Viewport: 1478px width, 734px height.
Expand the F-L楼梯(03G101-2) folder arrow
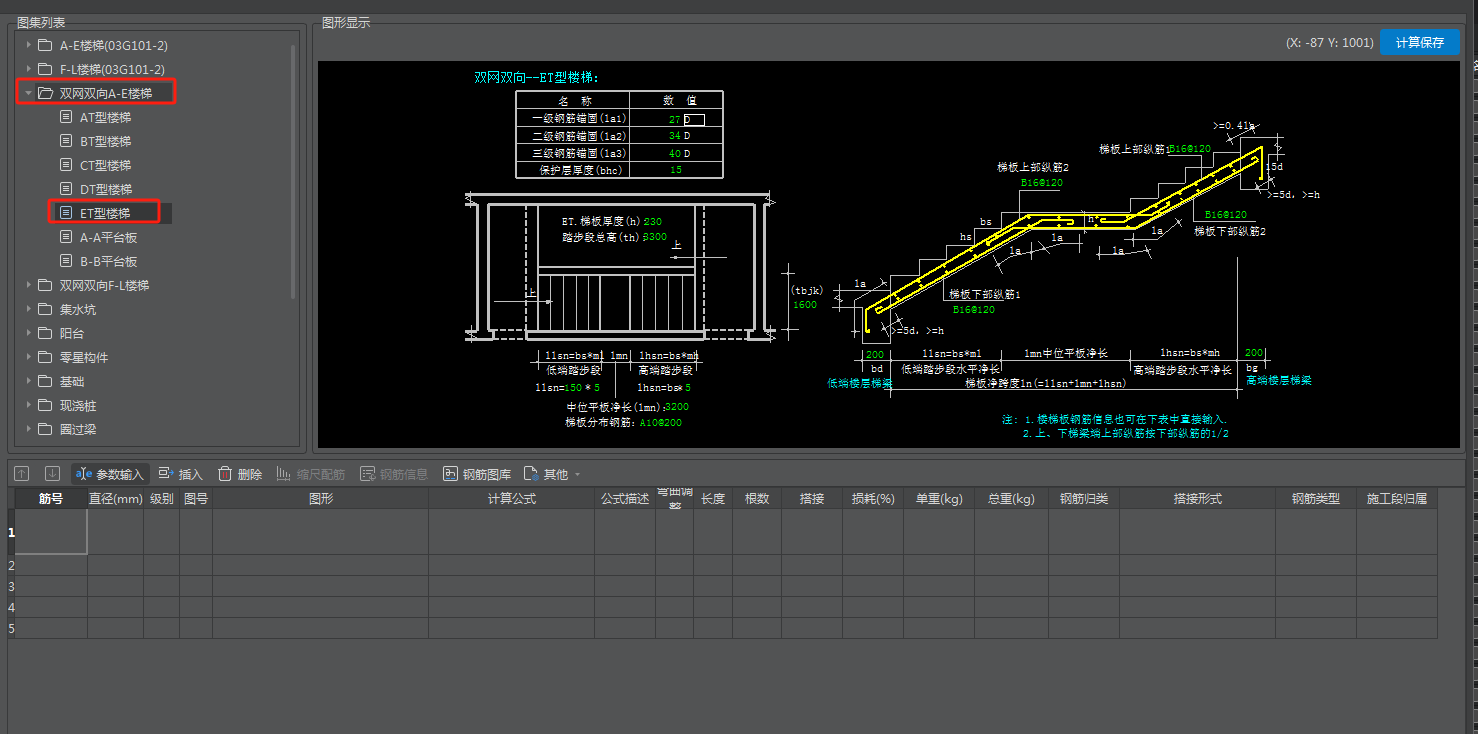[29, 69]
